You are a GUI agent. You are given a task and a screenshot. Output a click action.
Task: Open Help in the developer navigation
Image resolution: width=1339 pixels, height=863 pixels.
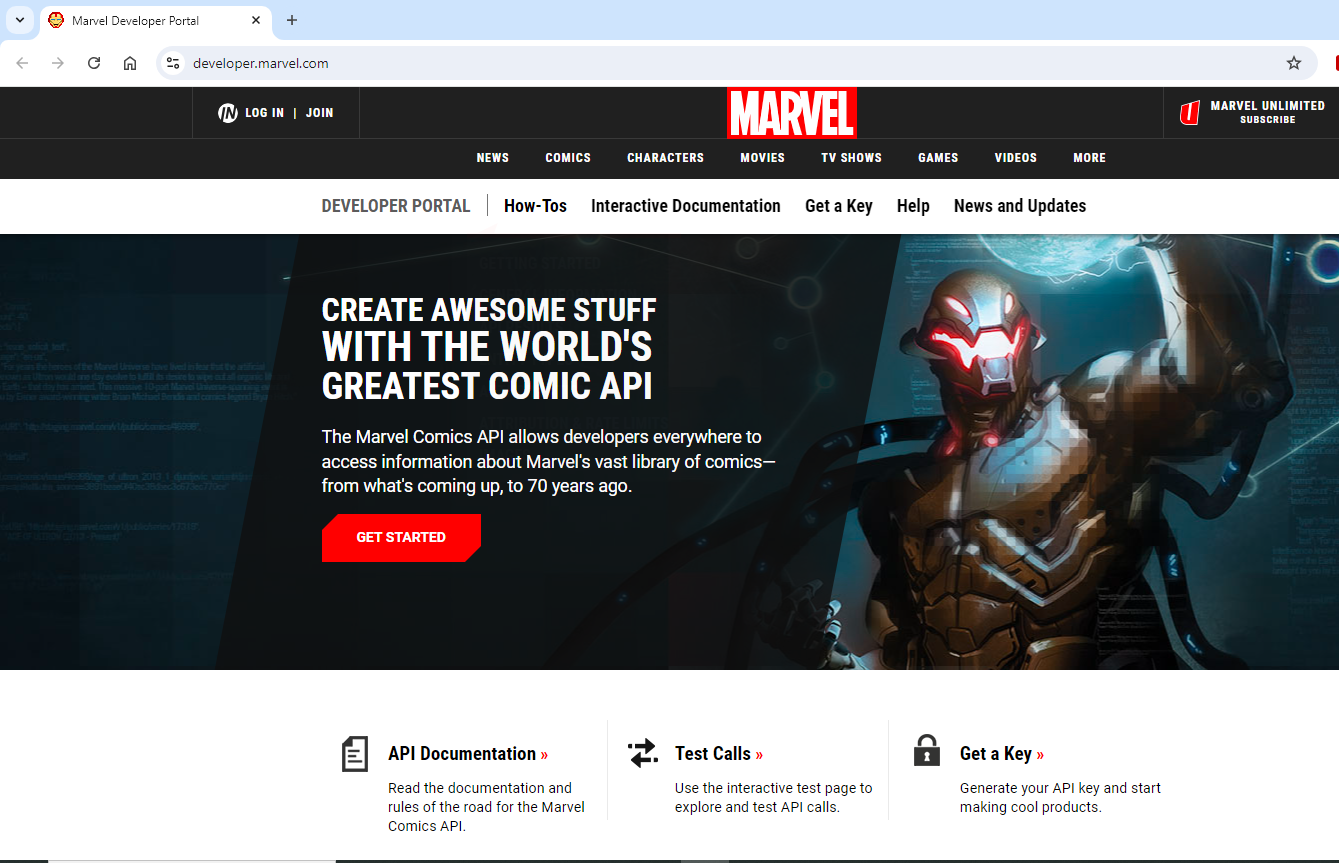click(x=913, y=206)
